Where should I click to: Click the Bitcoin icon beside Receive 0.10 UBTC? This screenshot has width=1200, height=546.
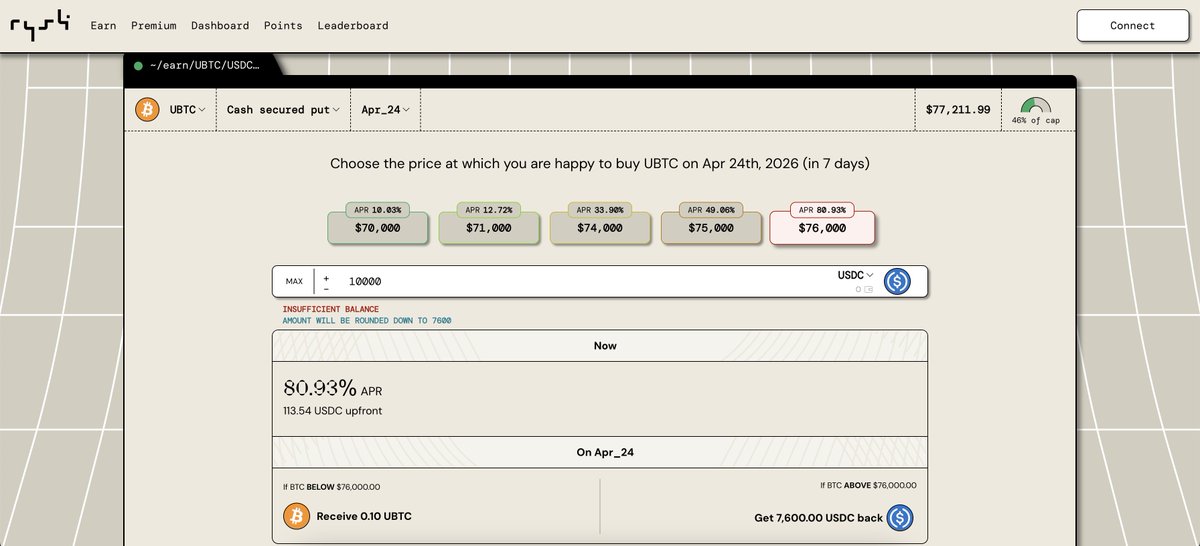click(297, 516)
